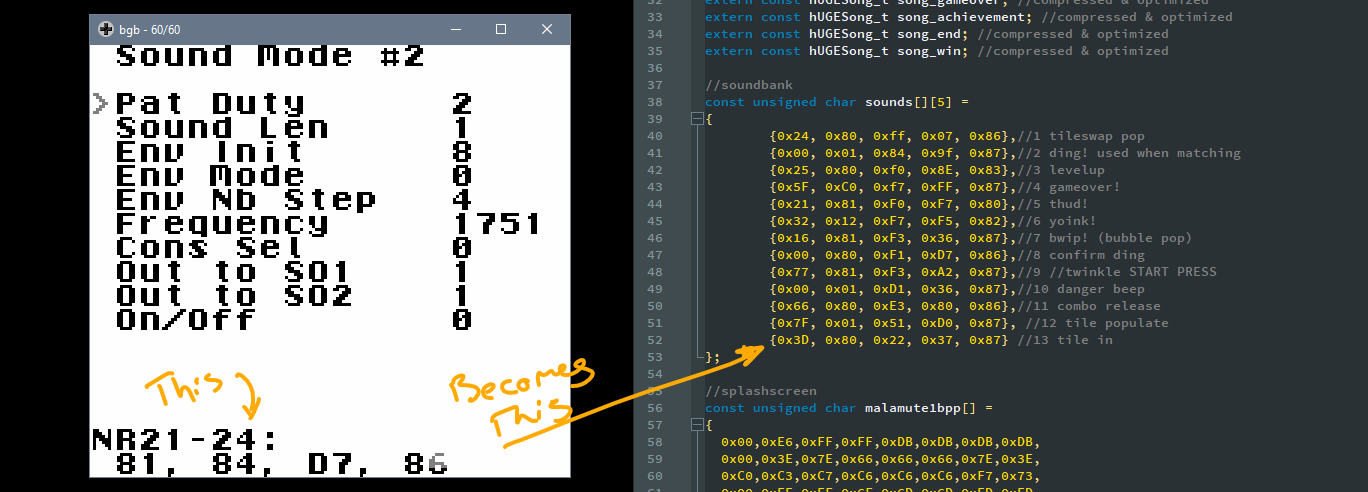
Task: Click the song_win declaration line
Action: point(936,51)
